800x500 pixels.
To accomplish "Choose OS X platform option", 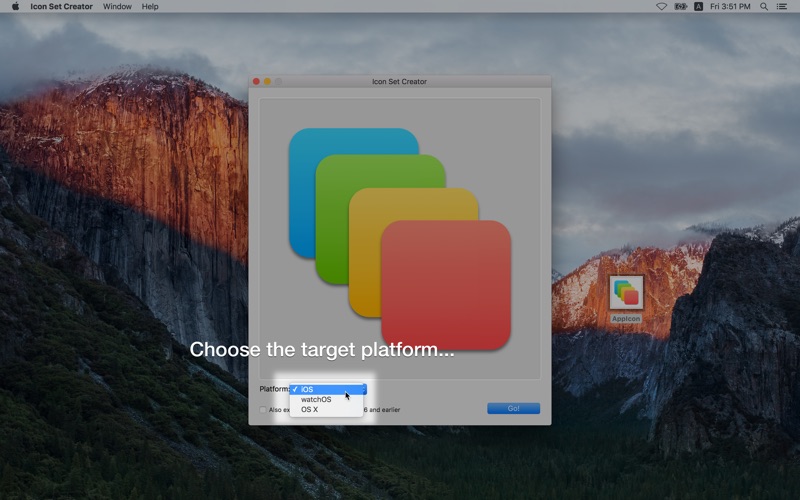I will [x=327, y=410].
